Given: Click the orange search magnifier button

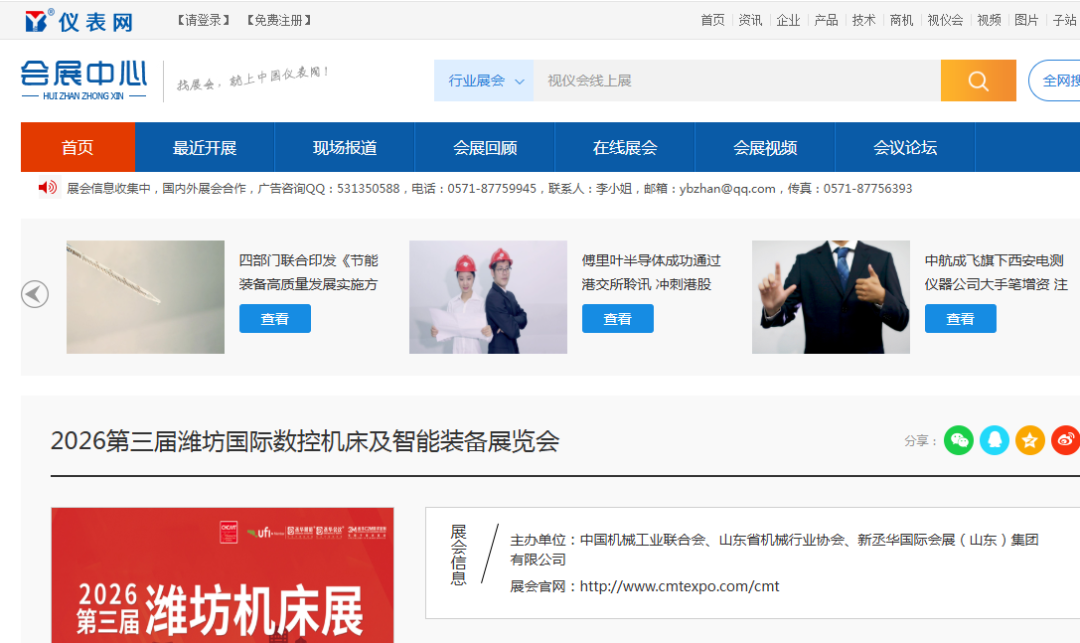Looking at the screenshot, I should click(x=978, y=81).
